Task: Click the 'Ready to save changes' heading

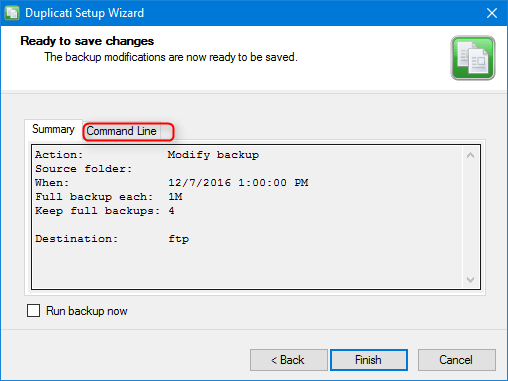Action: [x=87, y=41]
